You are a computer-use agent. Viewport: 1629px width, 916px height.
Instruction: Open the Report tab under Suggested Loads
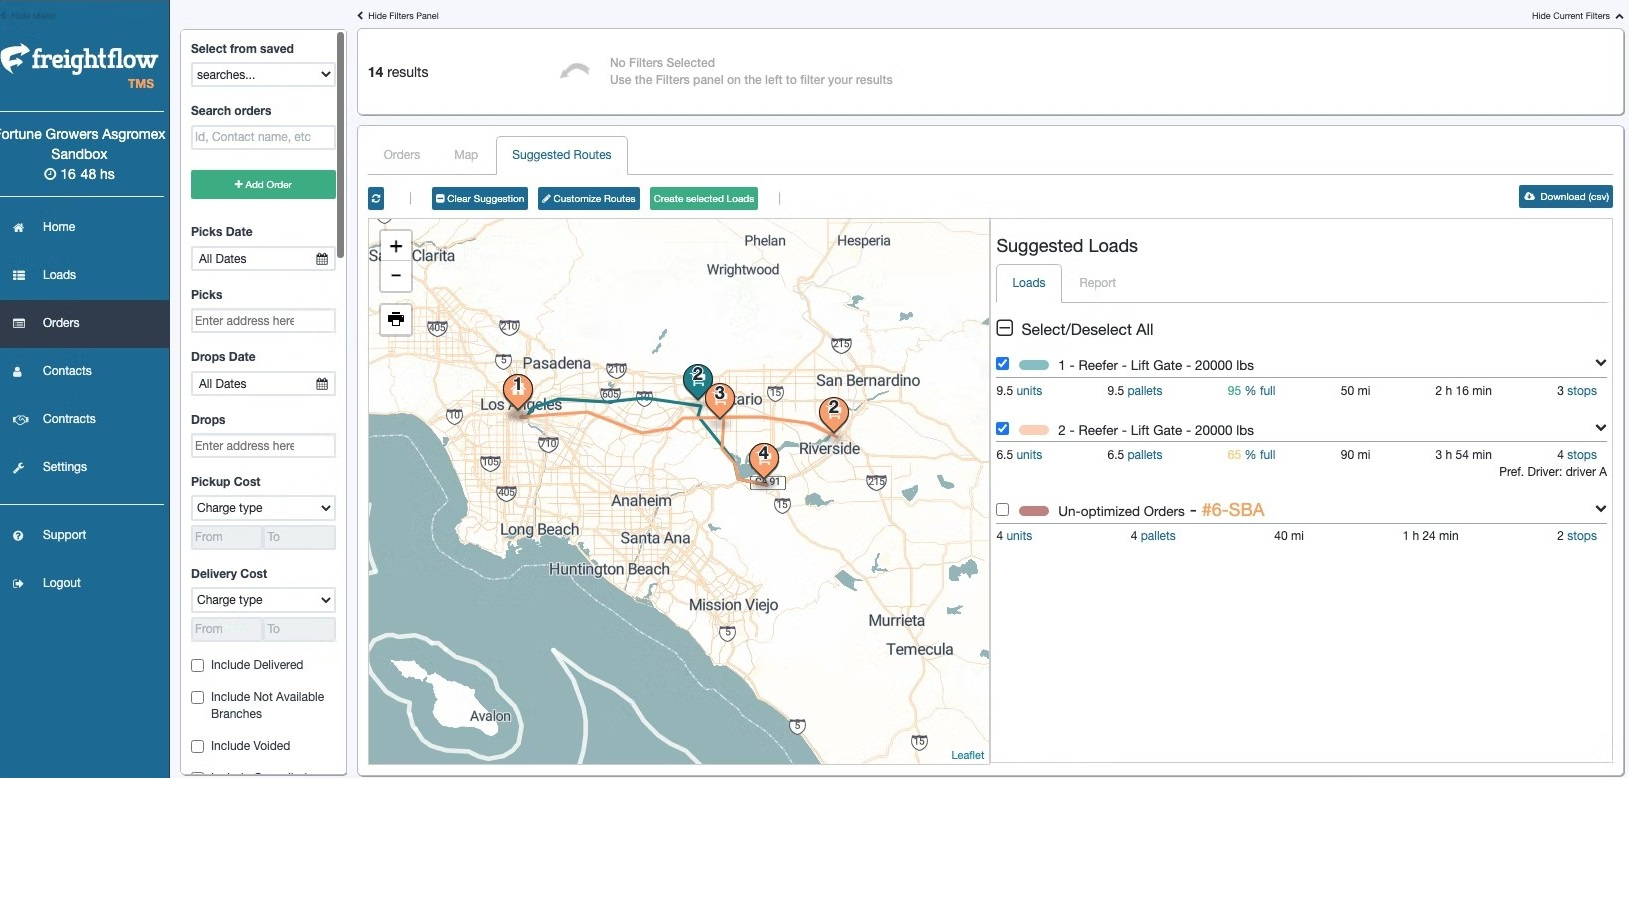click(1097, 283)
